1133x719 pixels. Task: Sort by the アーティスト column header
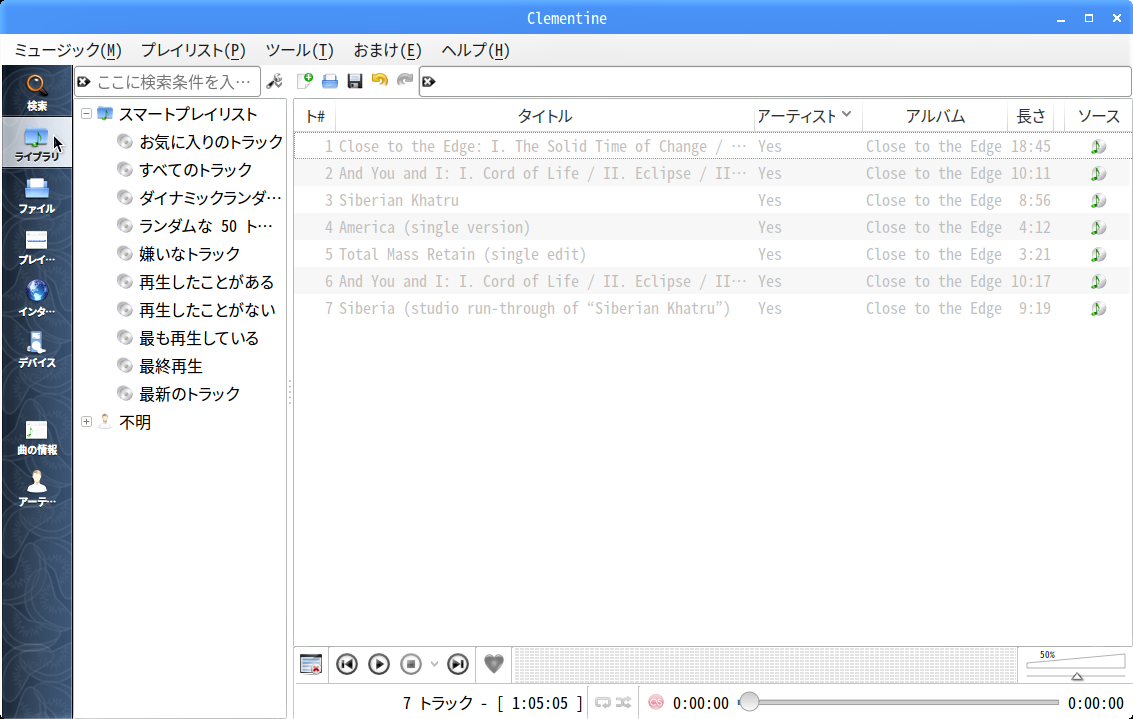pyautogui.click(x=808, y=116)
